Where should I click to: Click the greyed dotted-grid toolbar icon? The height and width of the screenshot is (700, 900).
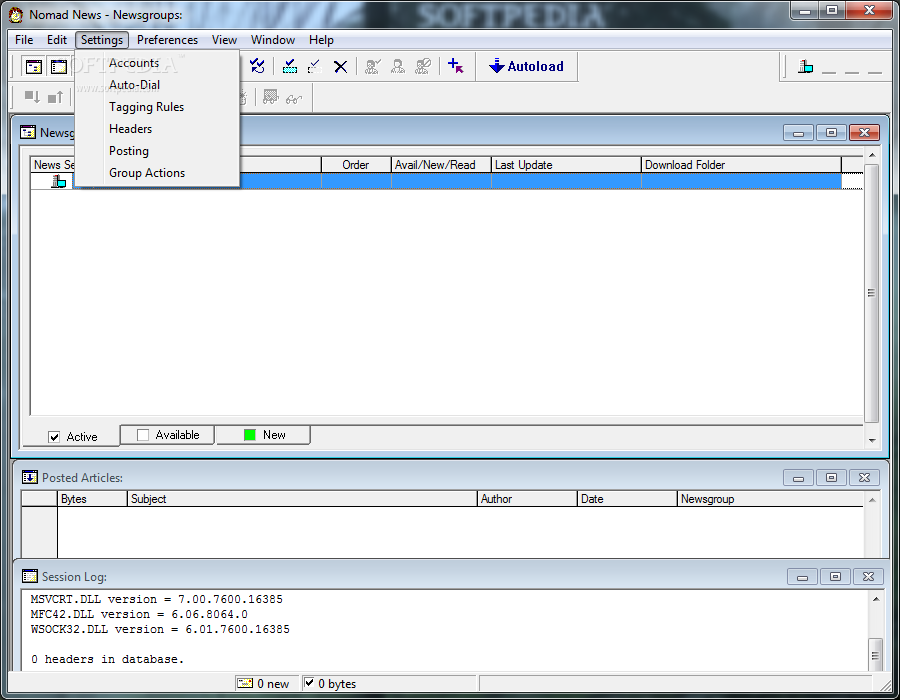[270, 97]
